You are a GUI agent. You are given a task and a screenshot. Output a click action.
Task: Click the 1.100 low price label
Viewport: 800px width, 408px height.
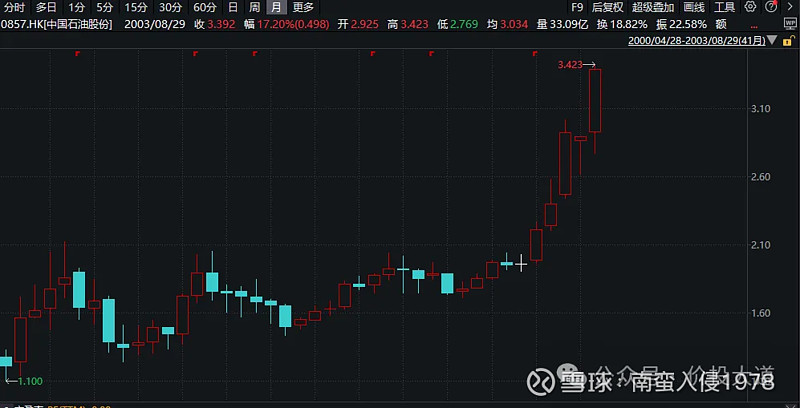[30, 381]
